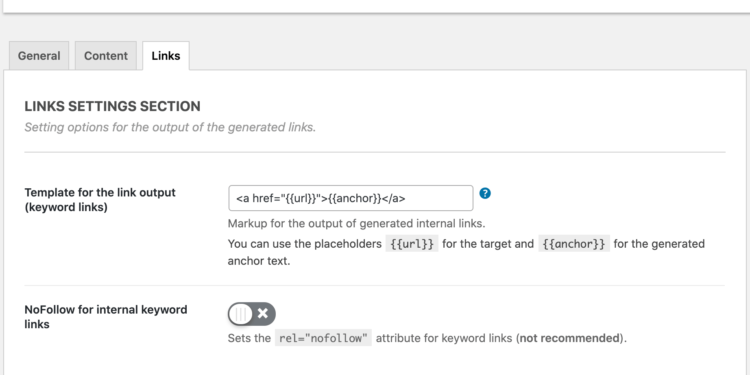Click the bold 'not recommended' text
Image resolution: width=750 pixels, height=375 pixels.
[x=569, y=339]
